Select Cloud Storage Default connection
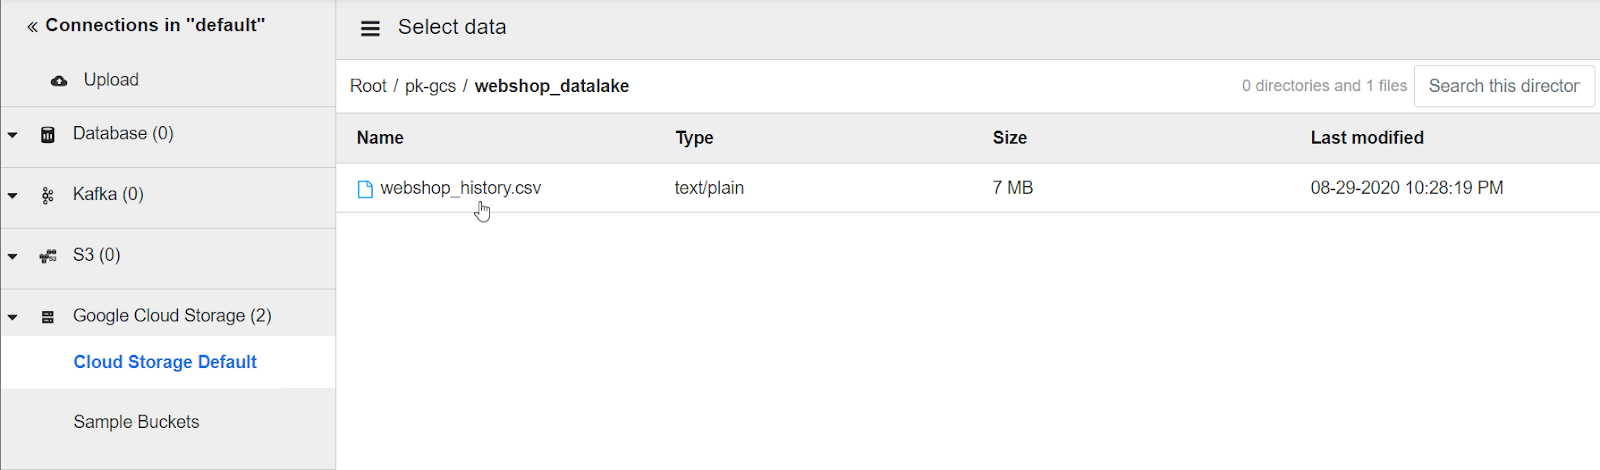Screen dimensions: 1600x470 pyautogui.click(x=165, y=362)
